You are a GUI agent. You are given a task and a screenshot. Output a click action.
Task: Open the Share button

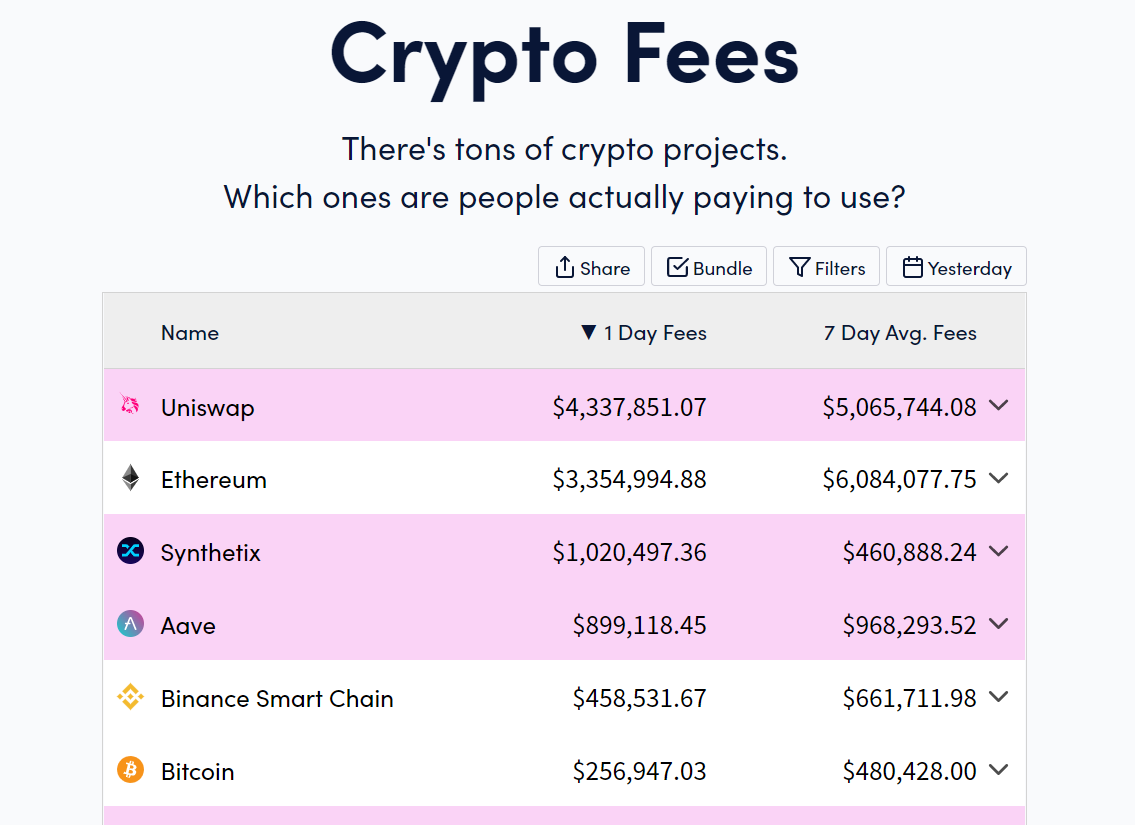592,267
